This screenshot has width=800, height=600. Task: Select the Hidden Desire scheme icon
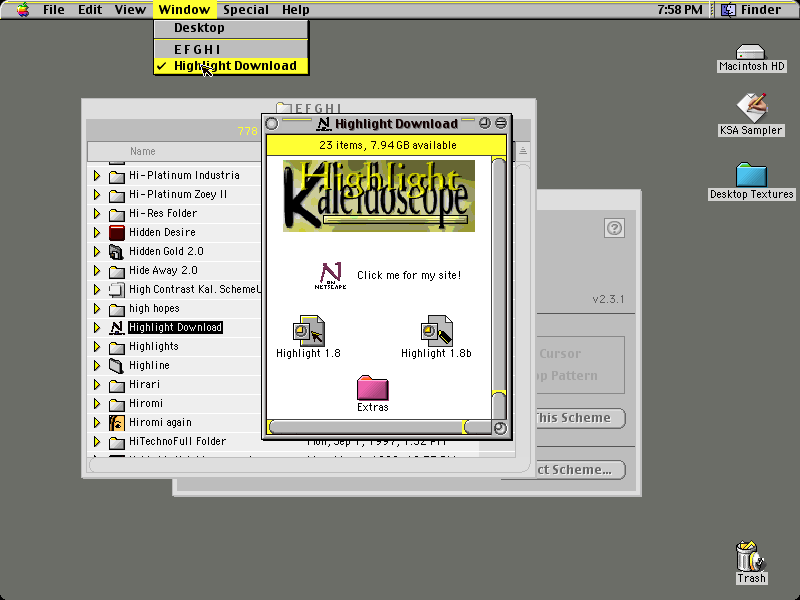tap(117, 233)
